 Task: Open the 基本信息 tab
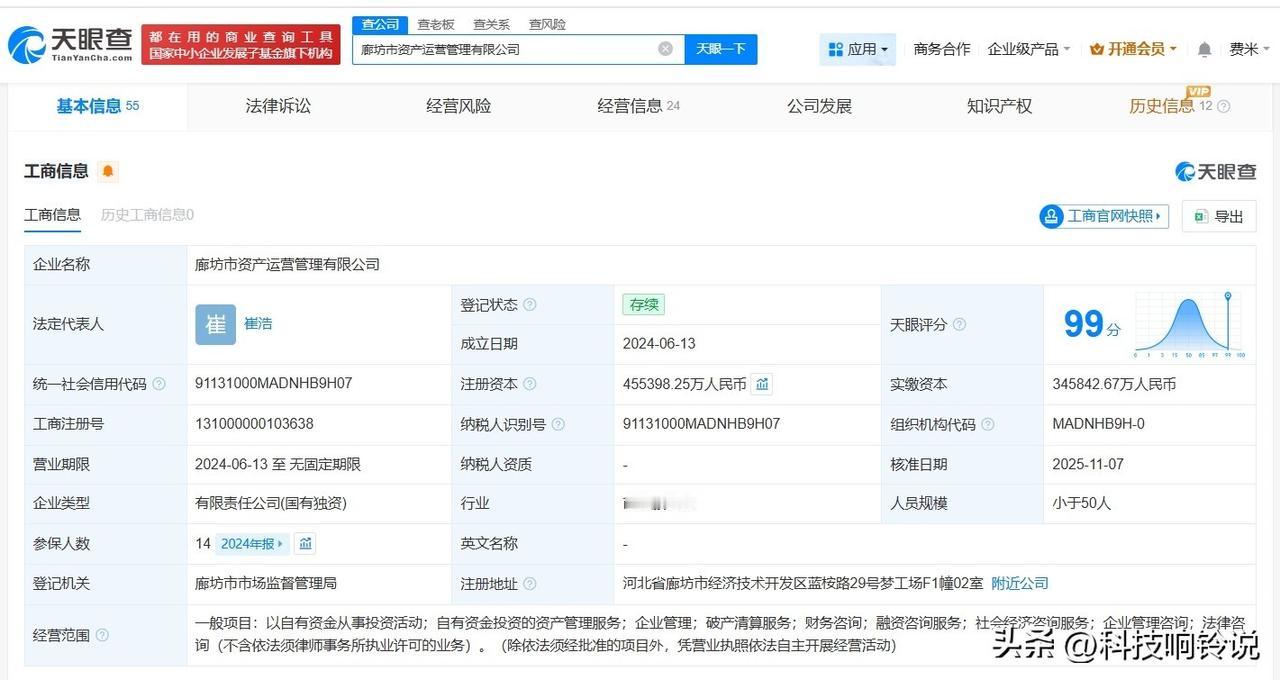click(x=98, y=106)
